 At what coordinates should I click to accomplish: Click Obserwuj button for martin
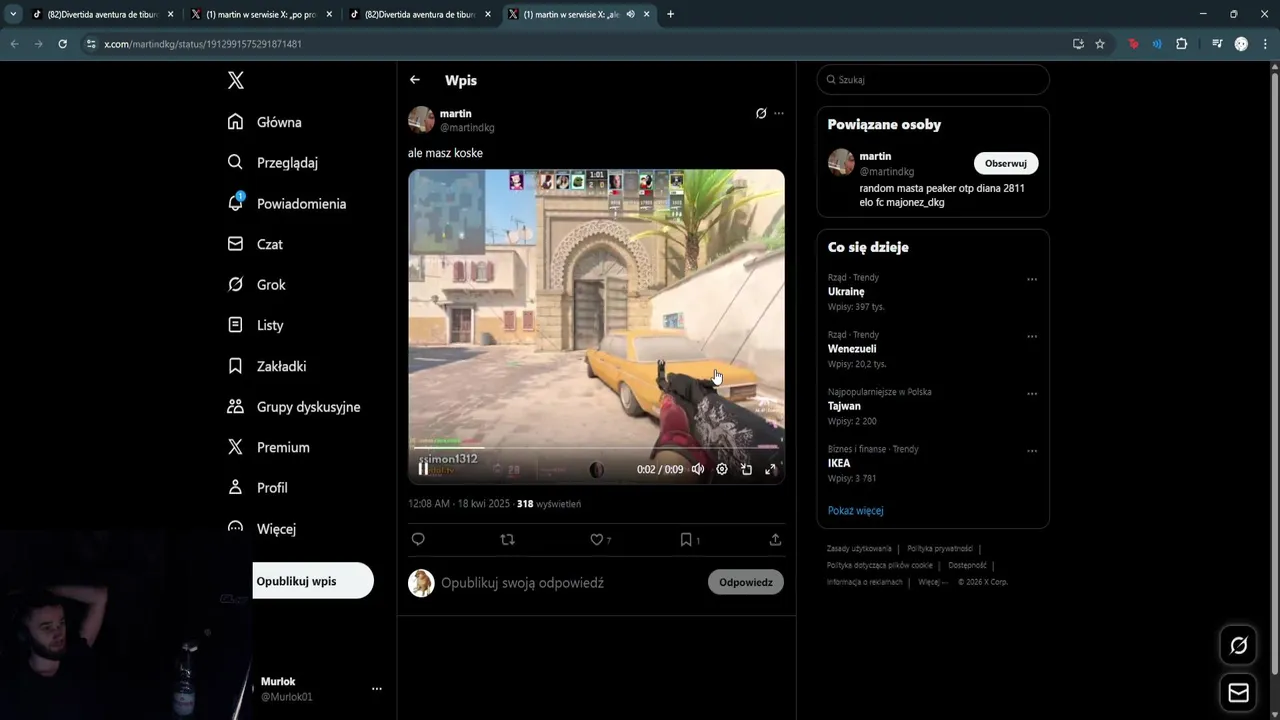pyautogui.click(x=1006, y=163)
